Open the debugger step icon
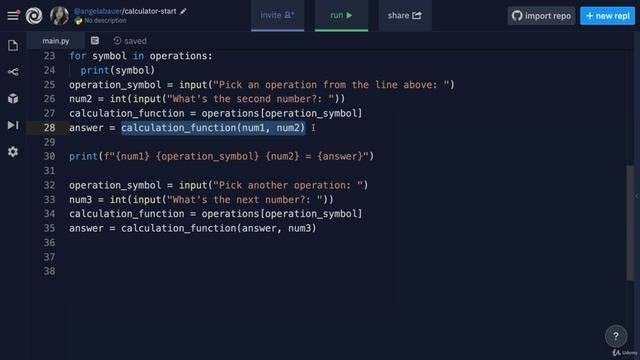640x360 pixels. pyautogui.click(x=13, y=125)
